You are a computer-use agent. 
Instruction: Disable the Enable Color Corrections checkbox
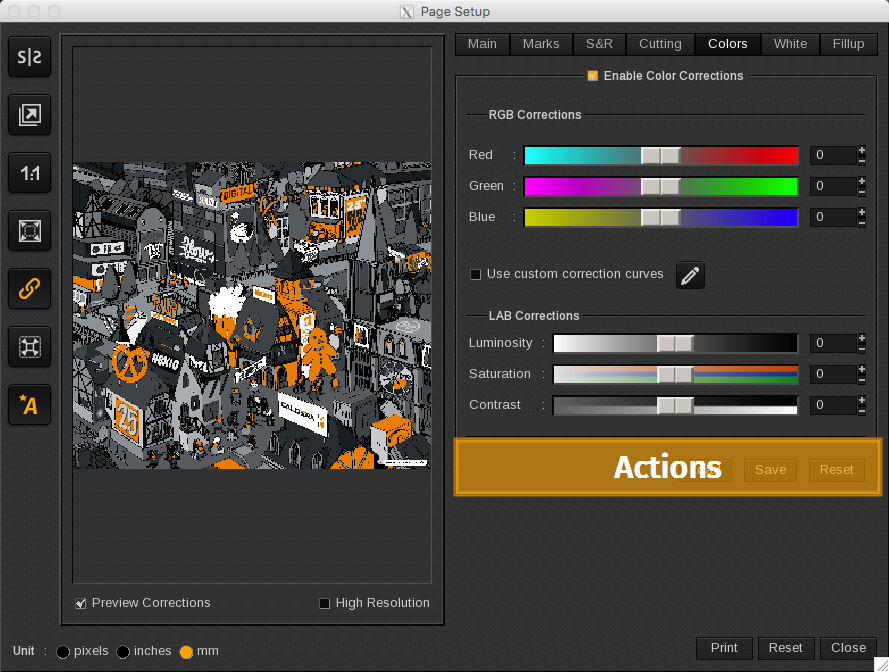point(593,76)
